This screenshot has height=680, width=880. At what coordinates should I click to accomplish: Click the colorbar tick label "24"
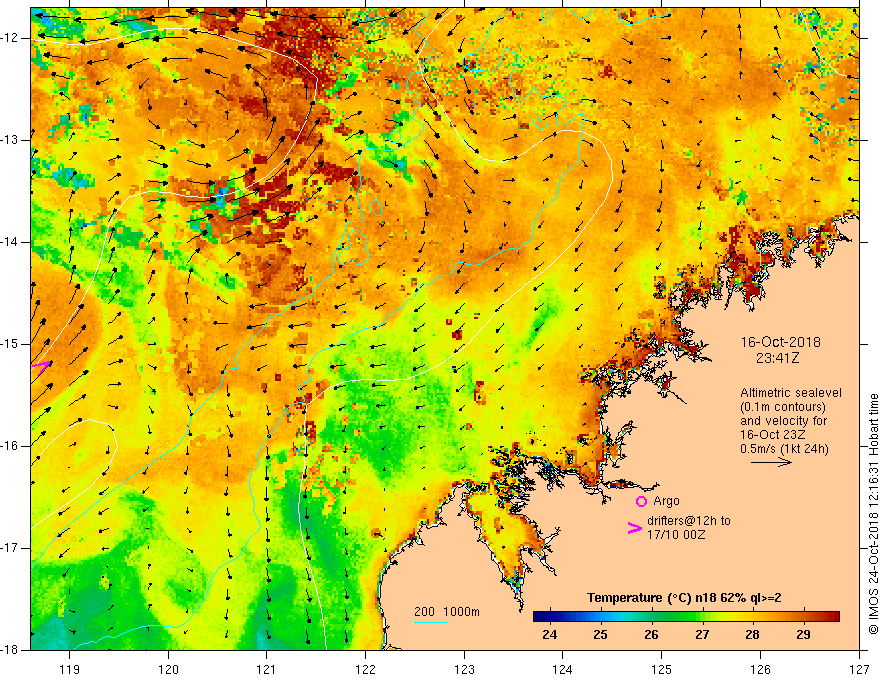pos(550,635)
